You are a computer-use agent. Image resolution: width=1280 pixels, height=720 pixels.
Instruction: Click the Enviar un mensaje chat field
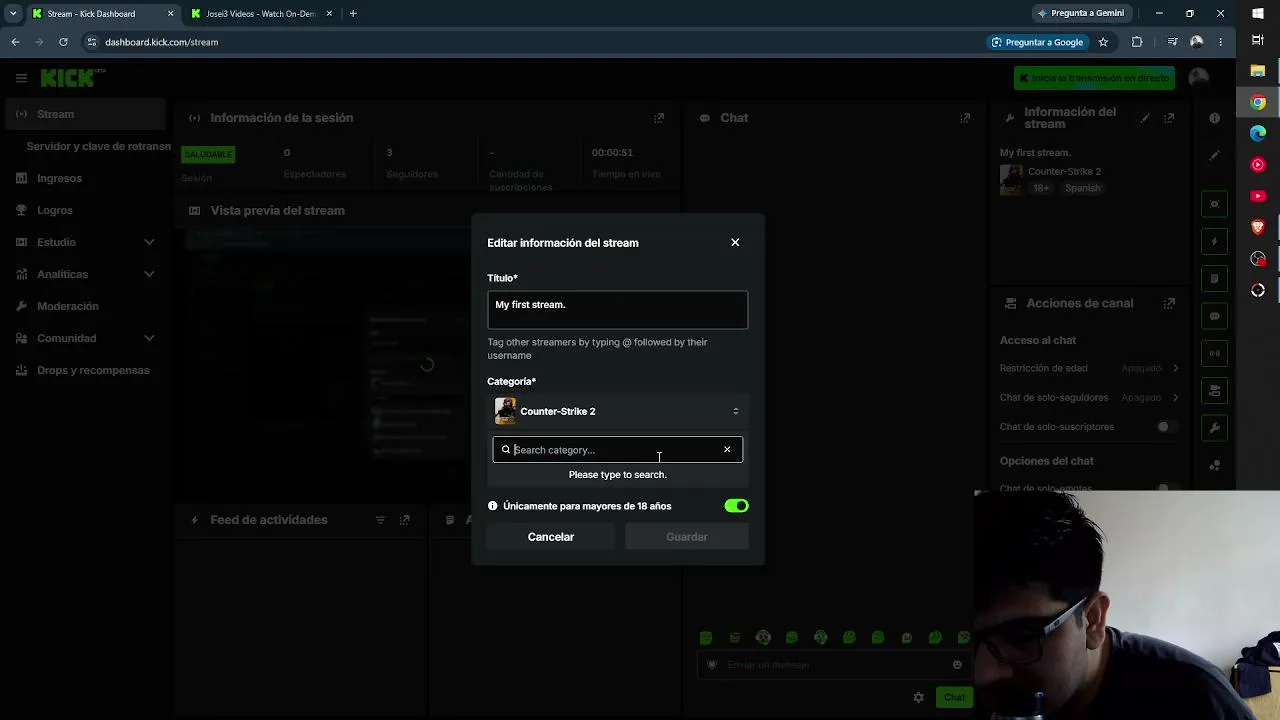click(x=832, y=665)
